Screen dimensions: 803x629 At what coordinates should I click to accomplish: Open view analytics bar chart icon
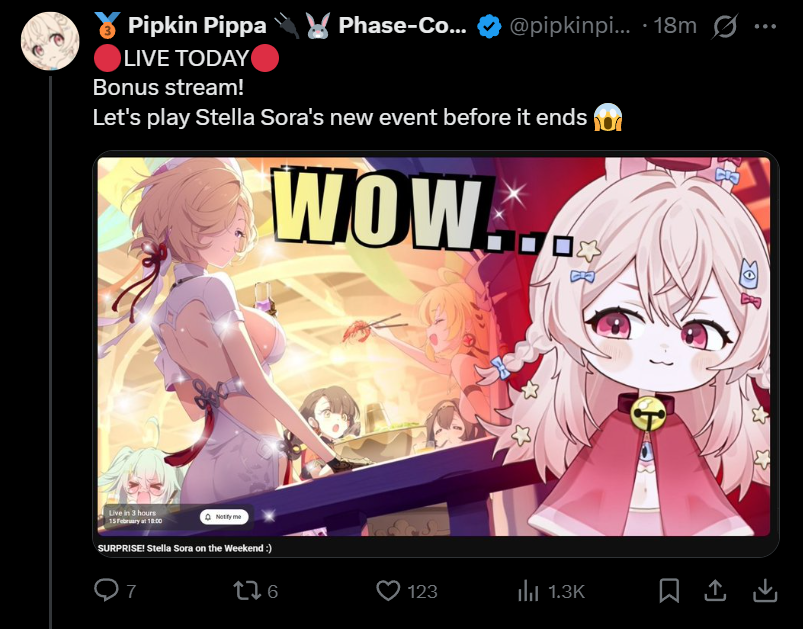tap(528, 591)
